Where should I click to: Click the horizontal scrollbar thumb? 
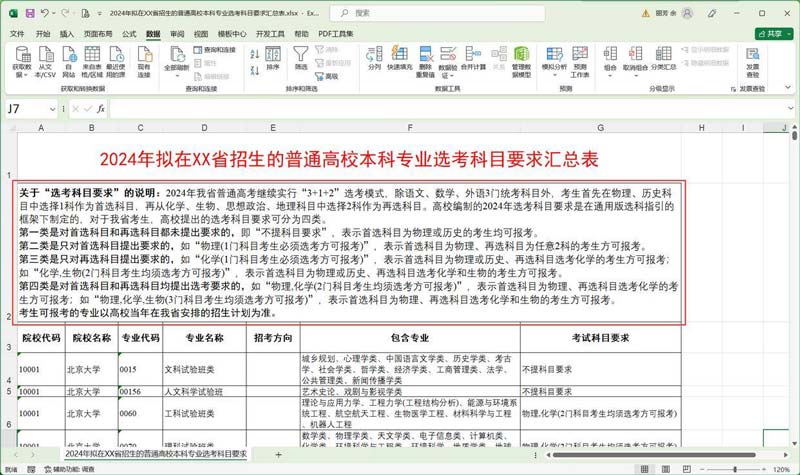click(654, 454)
